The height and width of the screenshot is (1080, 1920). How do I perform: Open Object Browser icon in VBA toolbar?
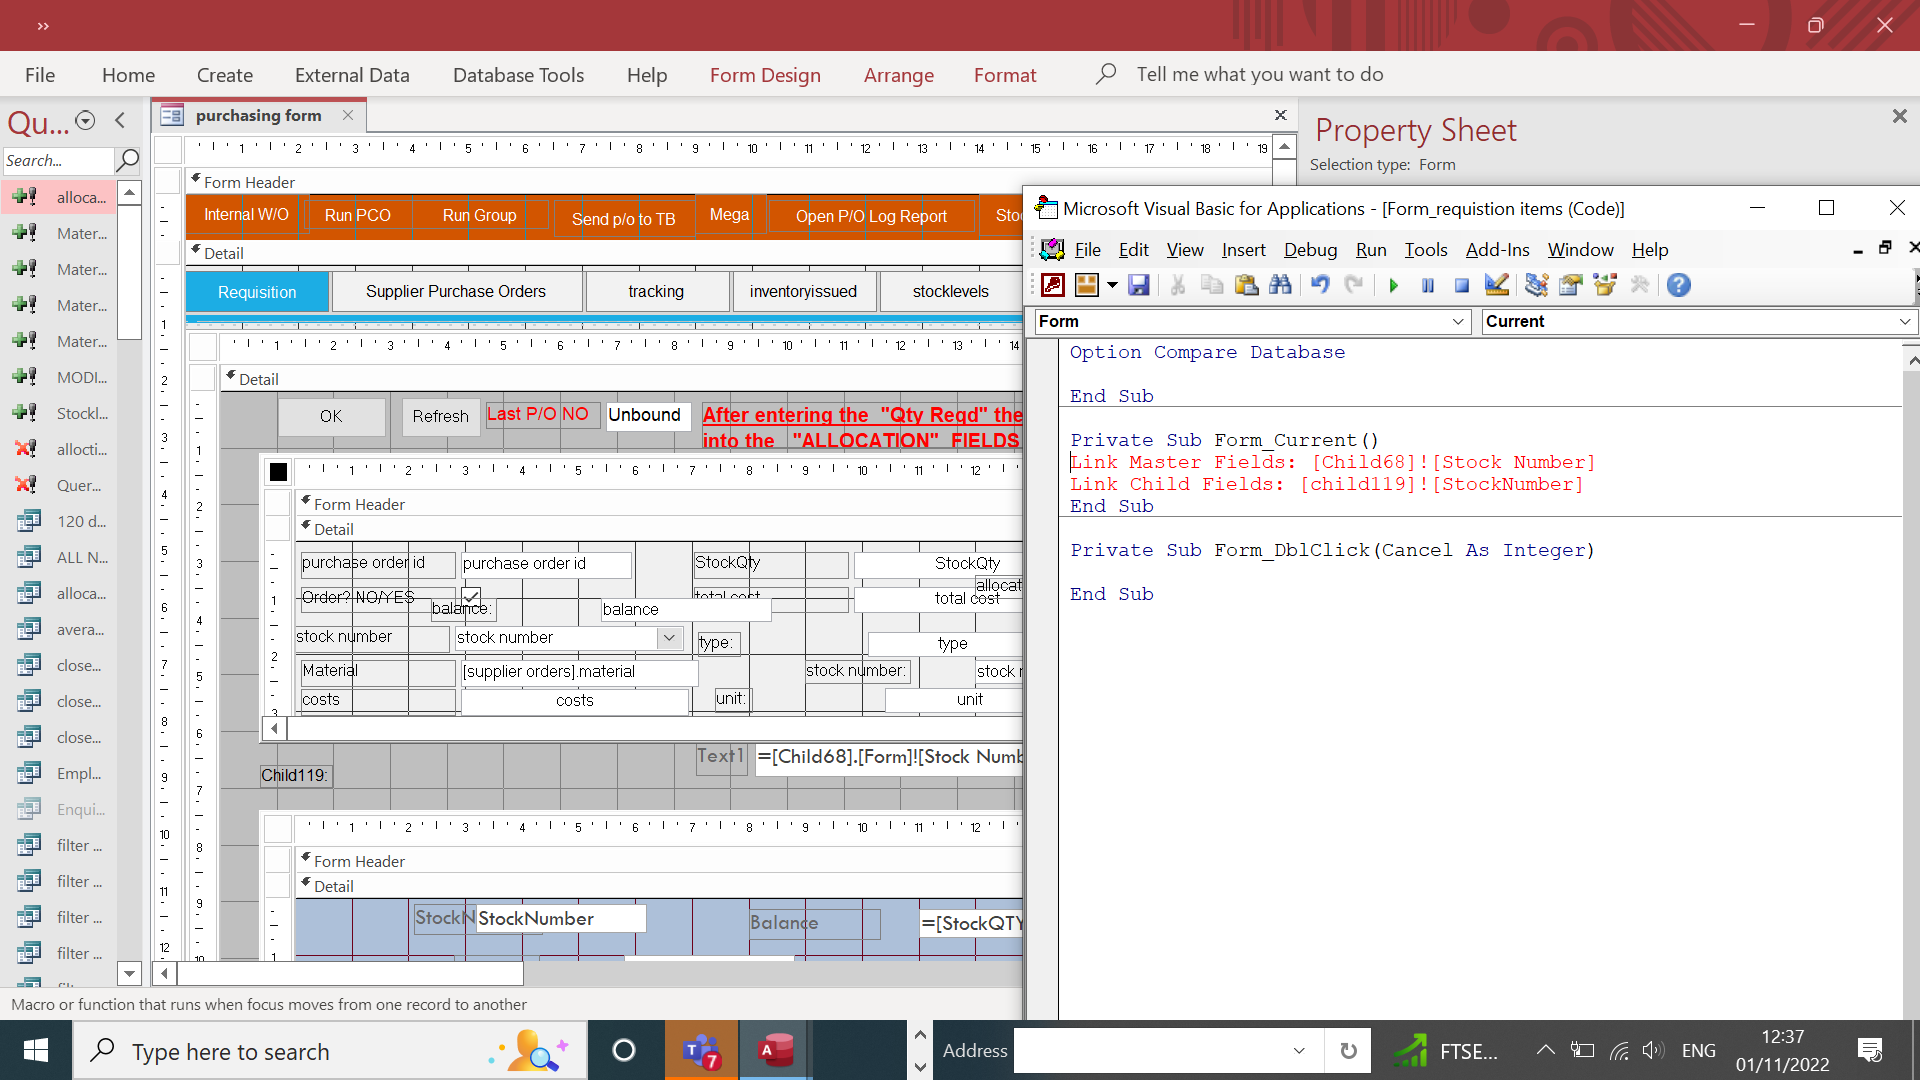1605,285
